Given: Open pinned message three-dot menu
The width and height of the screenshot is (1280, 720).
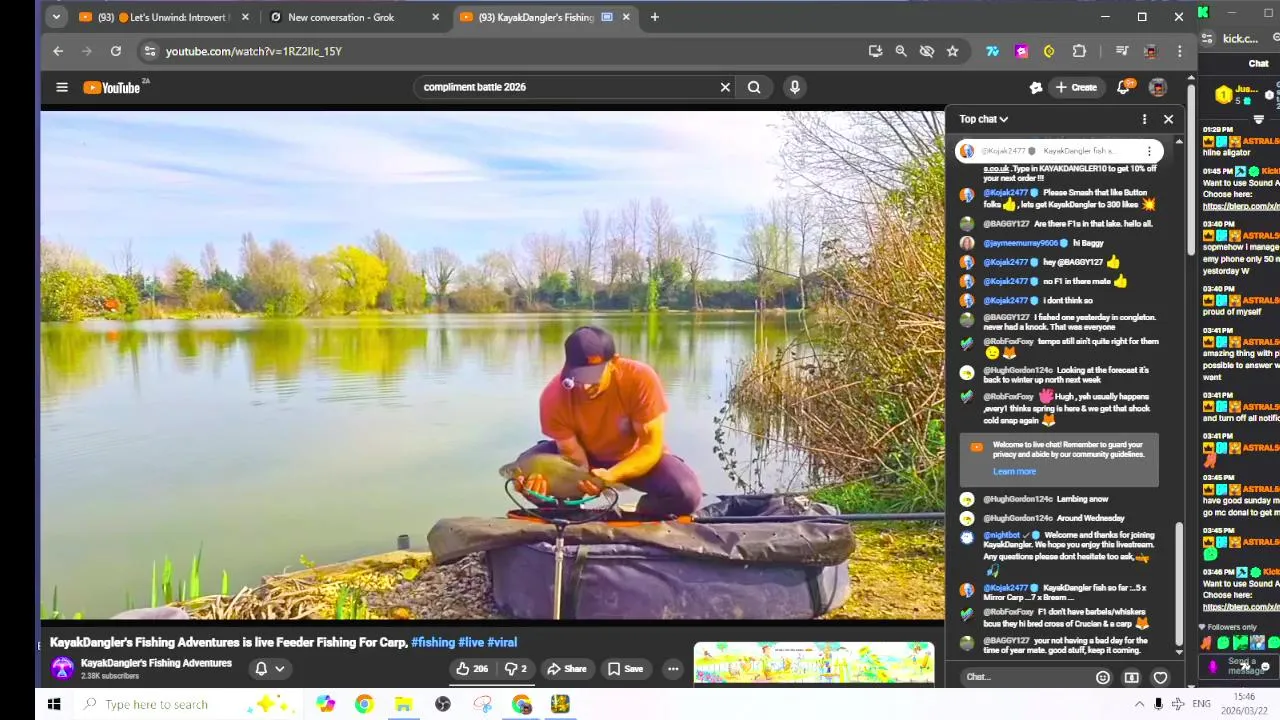Looking at the screenshot, I should coord(1149,151).
